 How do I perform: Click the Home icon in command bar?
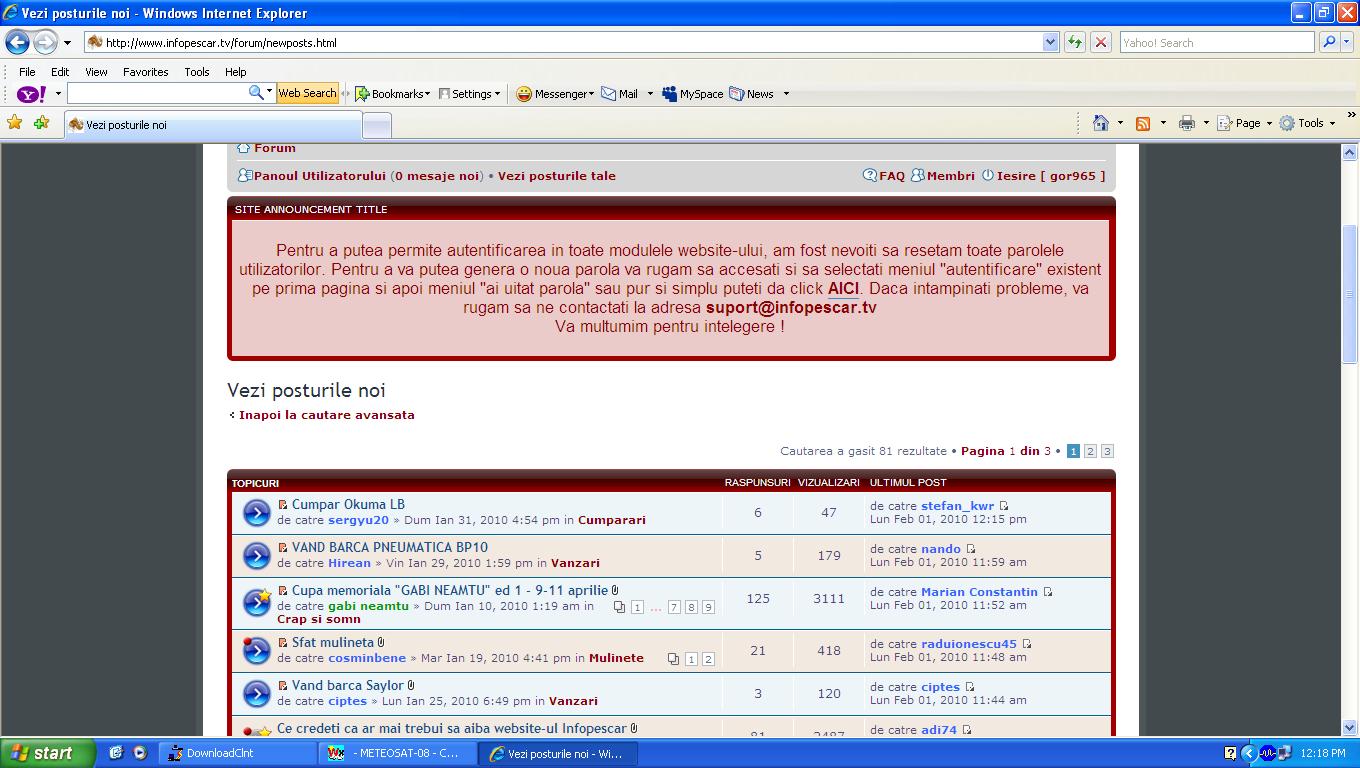1101,123
